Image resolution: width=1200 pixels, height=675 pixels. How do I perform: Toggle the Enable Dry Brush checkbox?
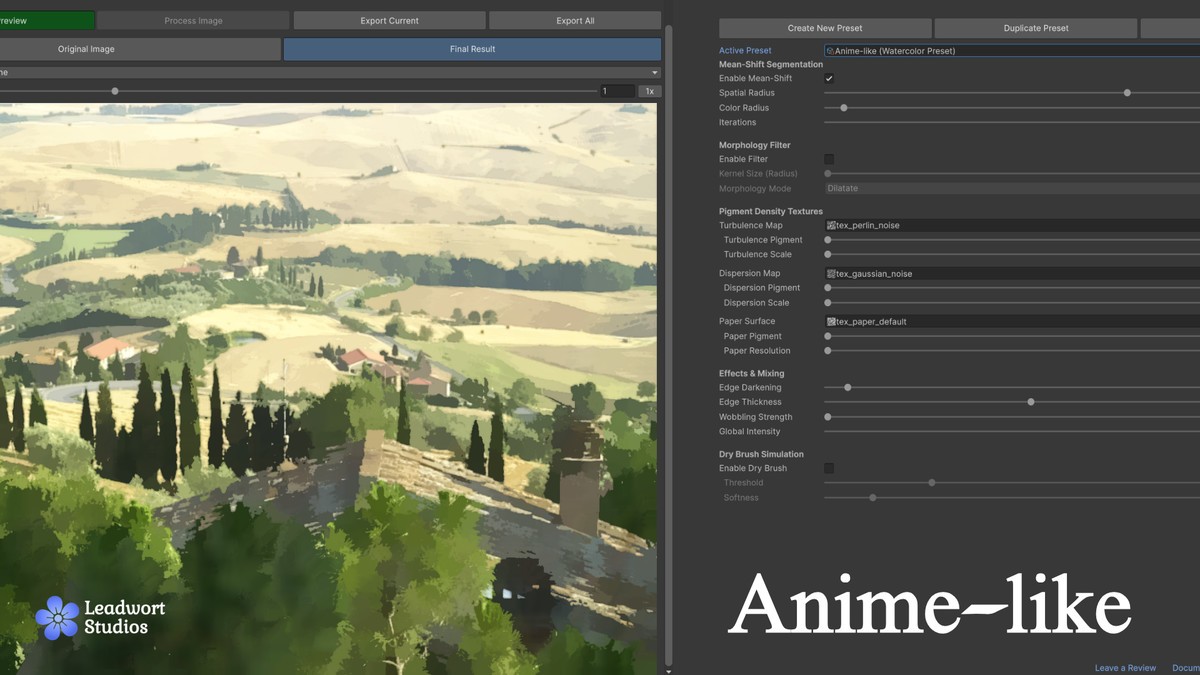tap(829, 468)
